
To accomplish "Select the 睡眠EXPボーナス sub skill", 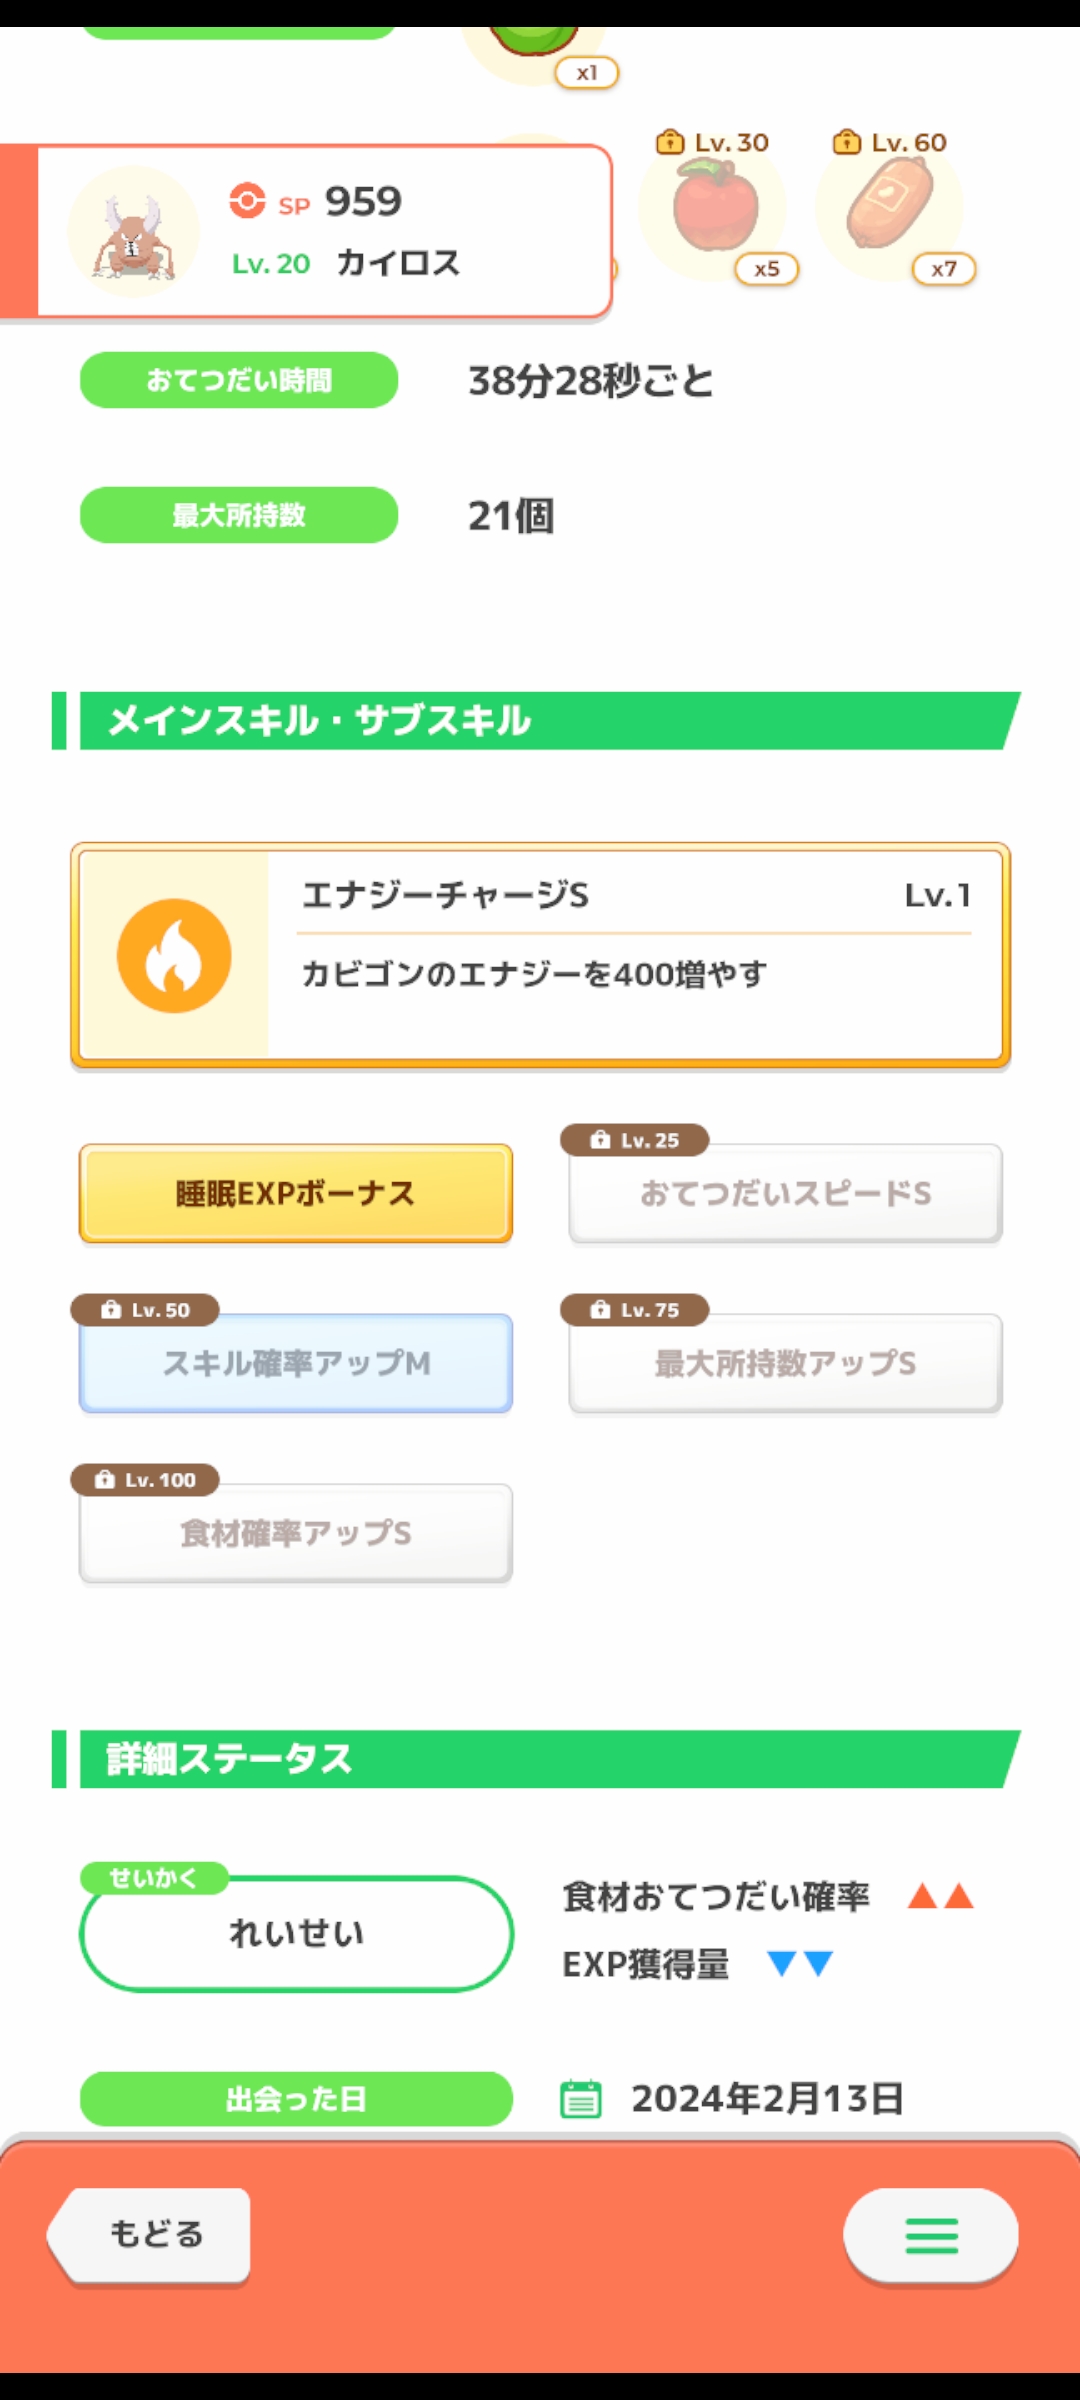I will point(296,1194).
